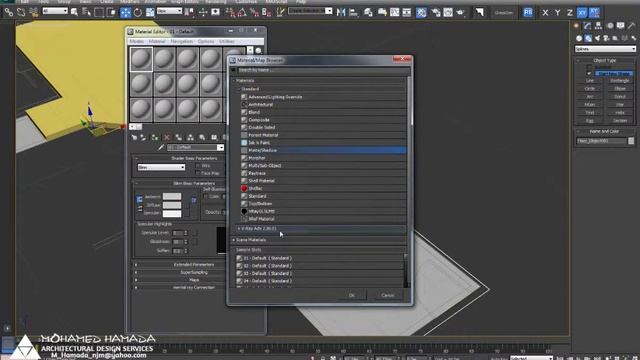Toggle the X axis constraint
The image size is (640, 360).
[545, 13]
